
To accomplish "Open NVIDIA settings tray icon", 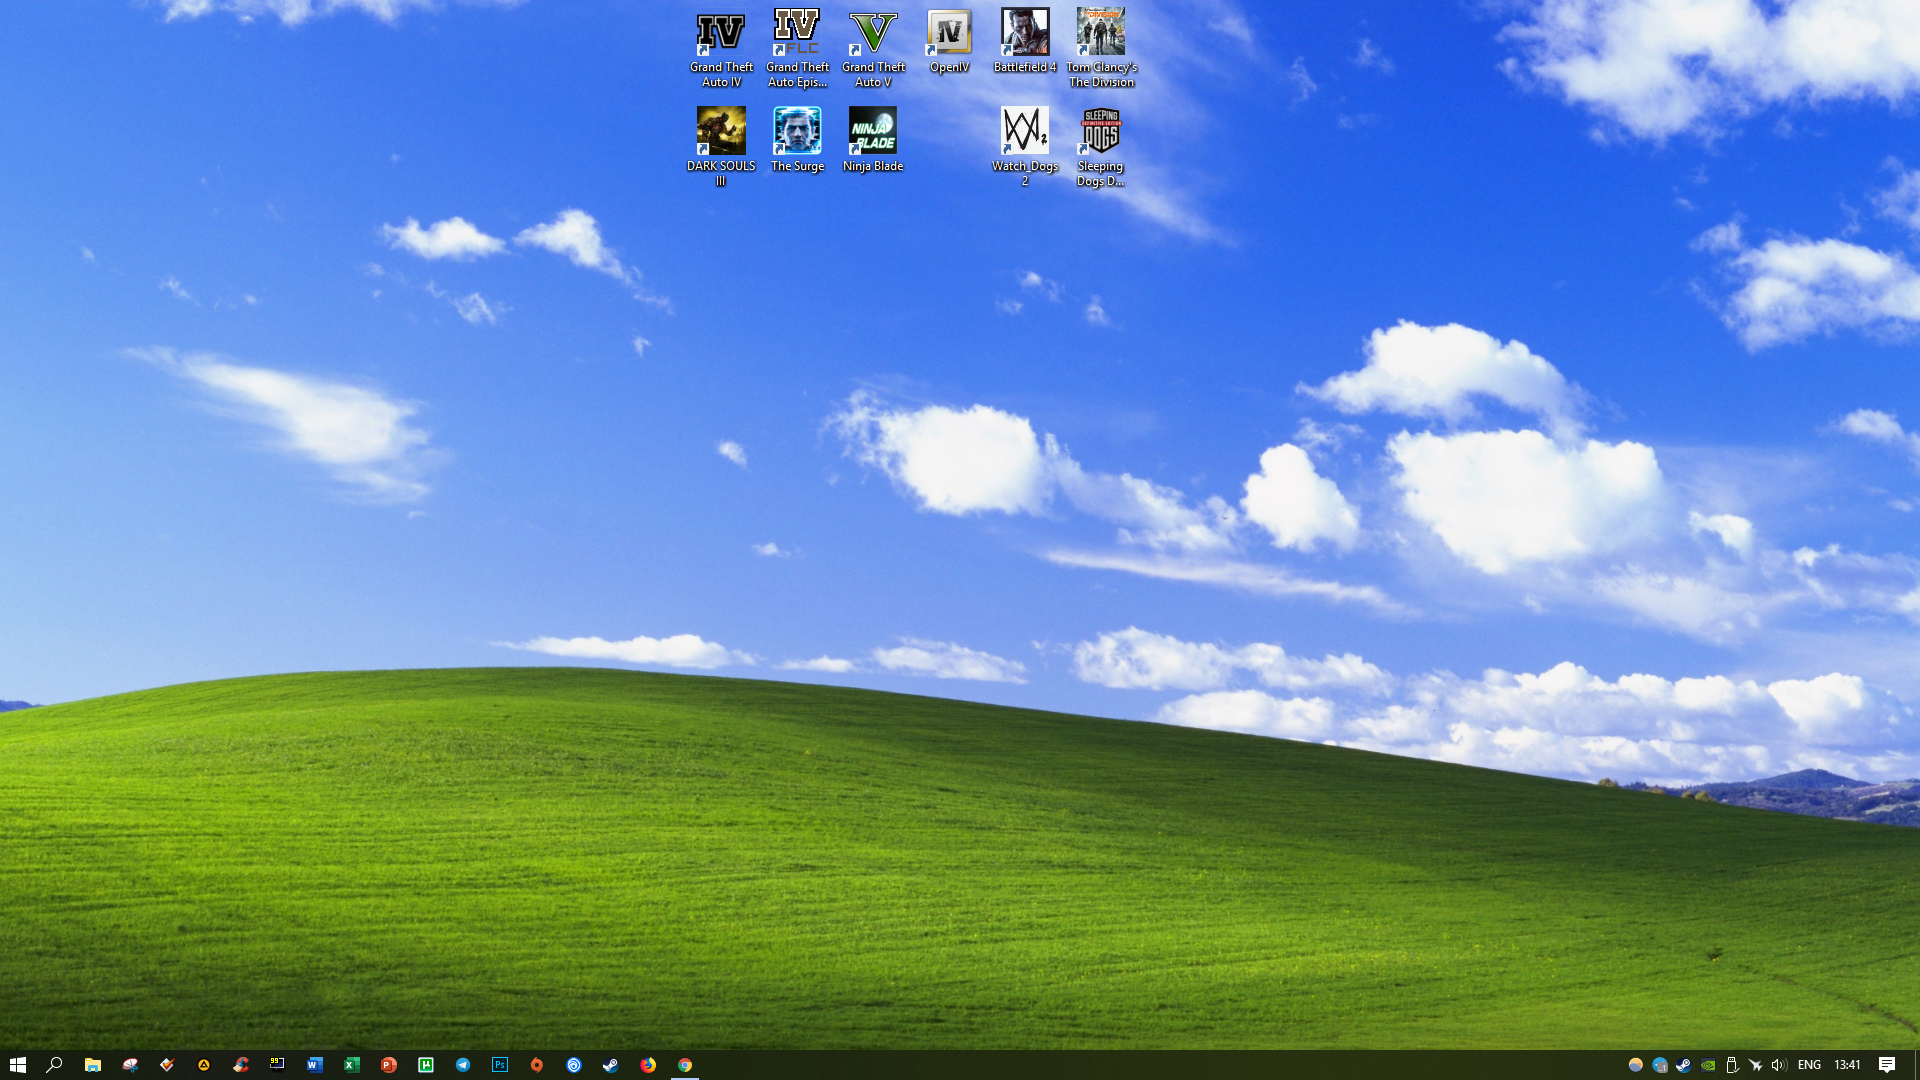I will pos(1708,1065).
